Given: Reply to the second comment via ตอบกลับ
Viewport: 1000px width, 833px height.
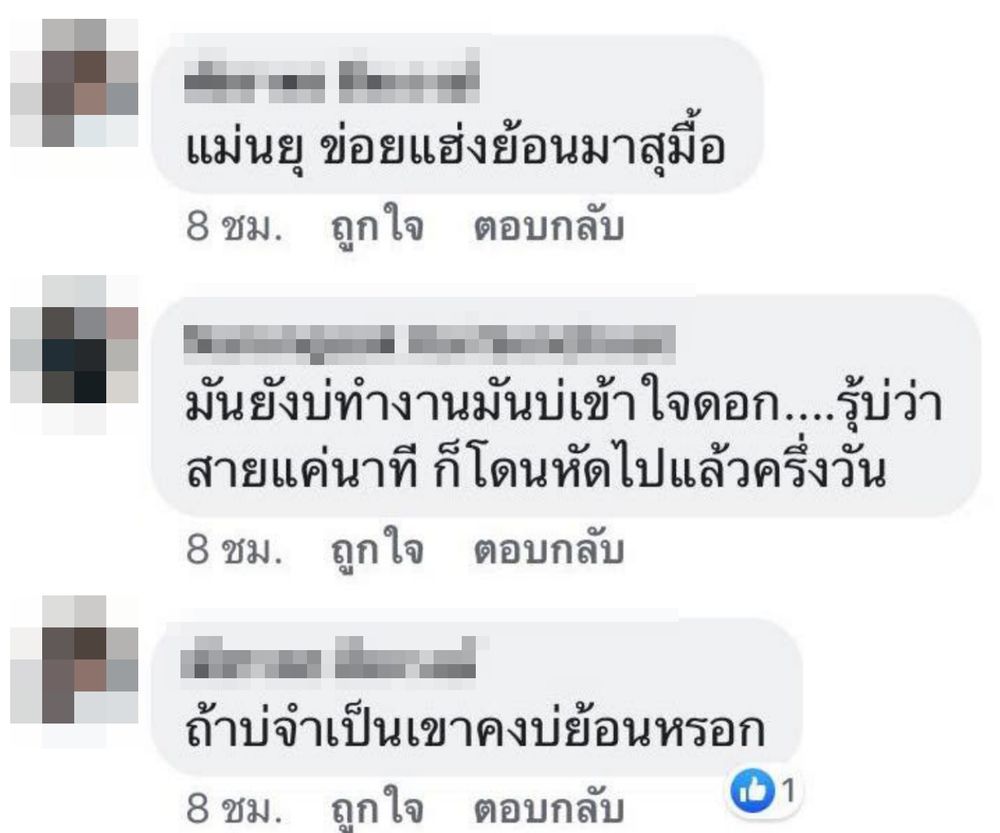Looking at the screenshot, I should click(x=548, y=549).
